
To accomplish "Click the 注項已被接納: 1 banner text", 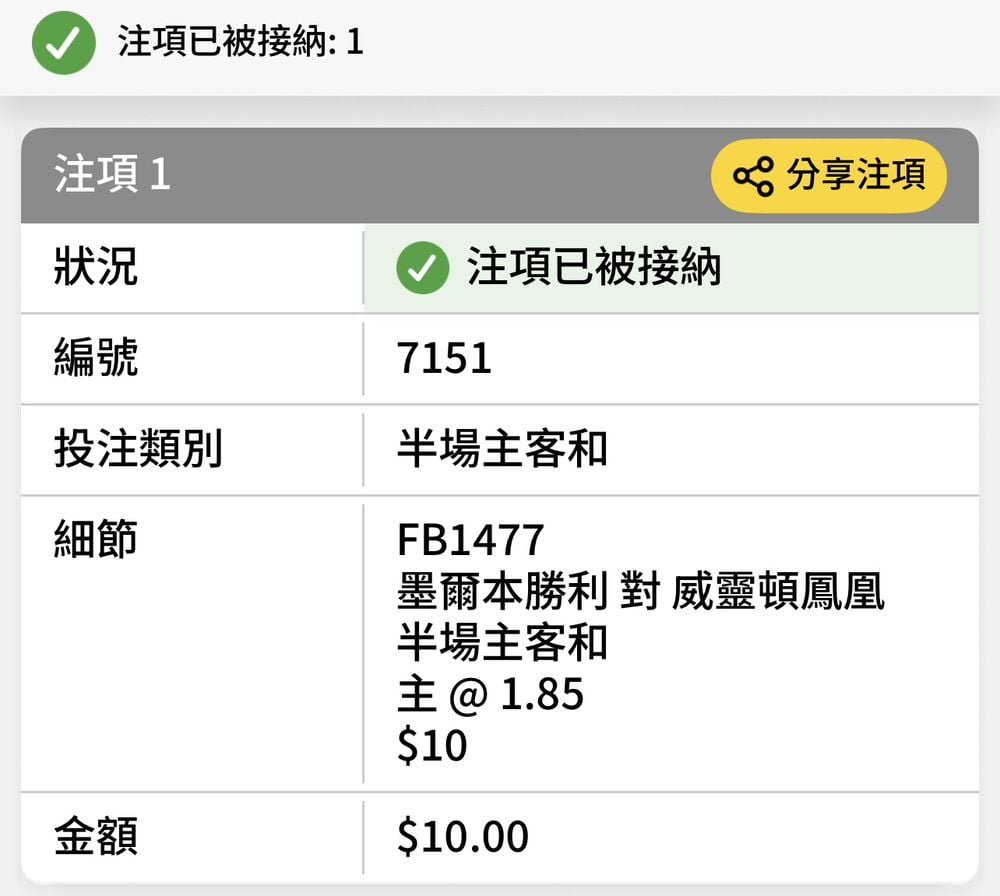I will (x=240, y=43).
